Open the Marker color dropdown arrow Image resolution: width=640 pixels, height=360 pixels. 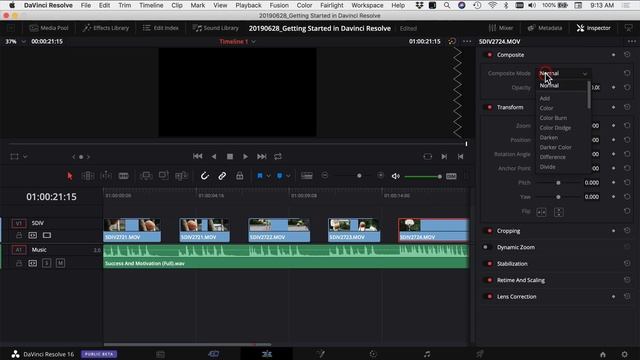(288, 176)
